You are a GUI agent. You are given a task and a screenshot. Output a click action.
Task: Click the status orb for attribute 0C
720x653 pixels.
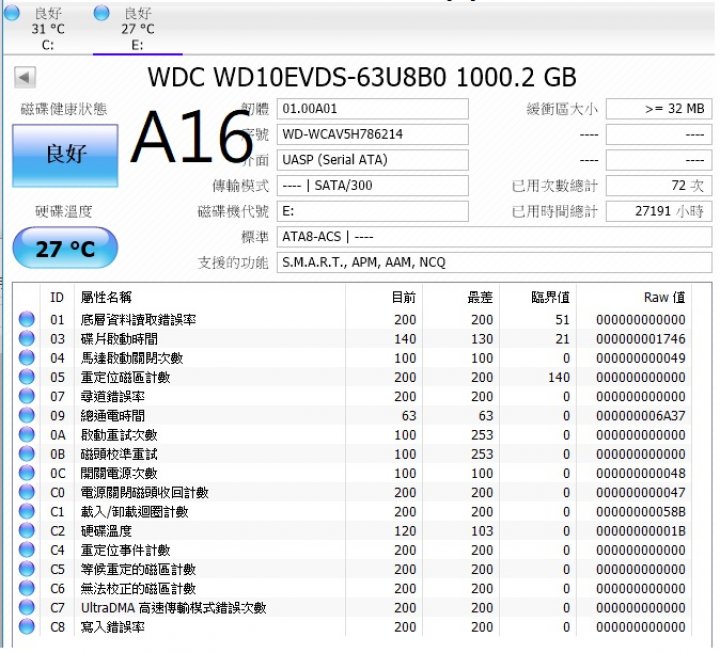27,473
